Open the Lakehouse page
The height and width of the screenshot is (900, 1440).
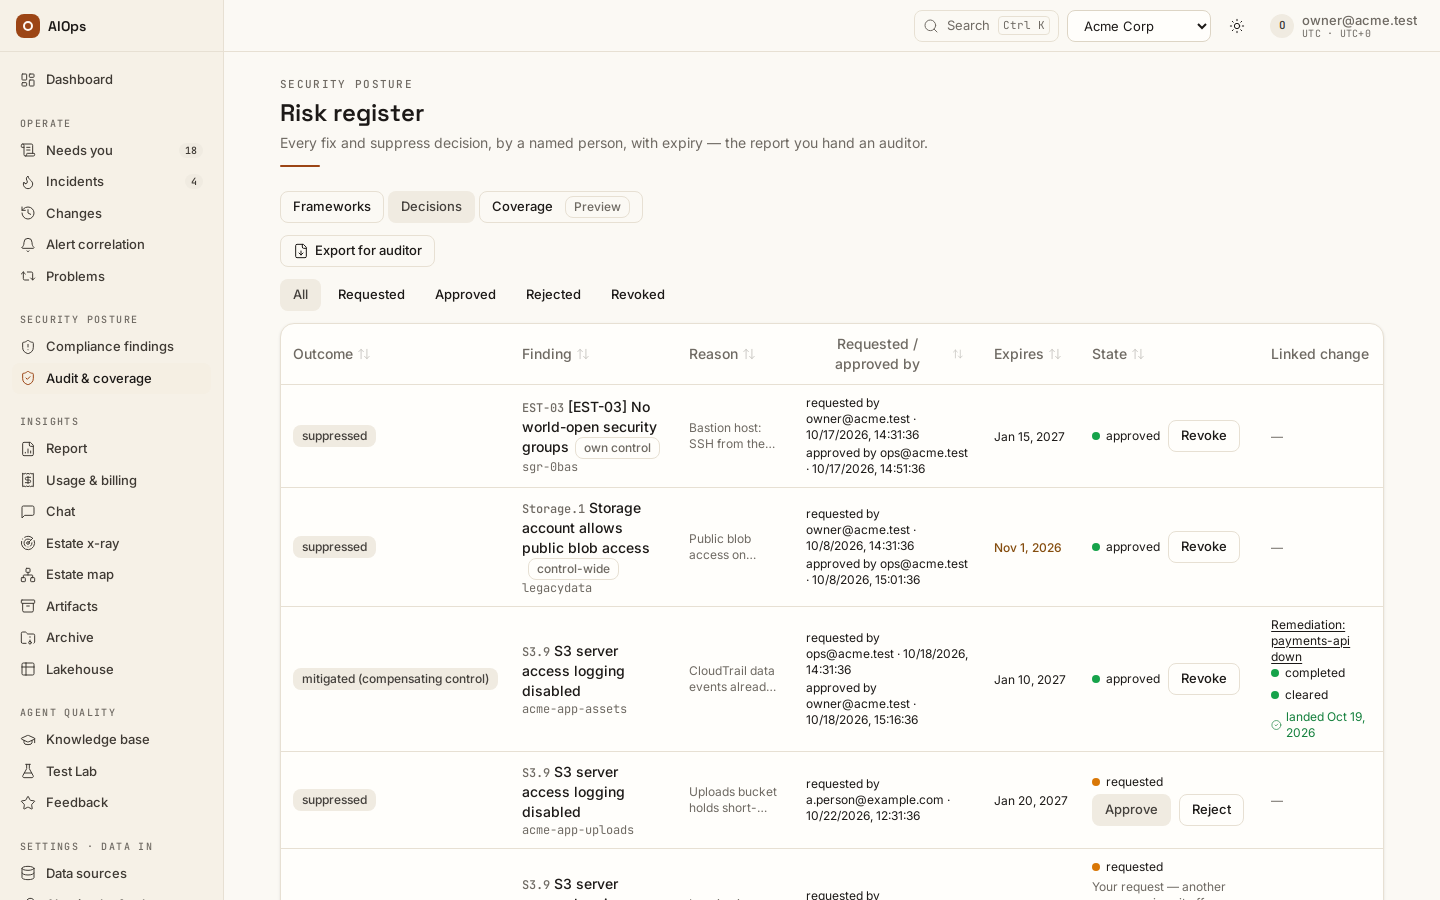click(x=111, y=669)
